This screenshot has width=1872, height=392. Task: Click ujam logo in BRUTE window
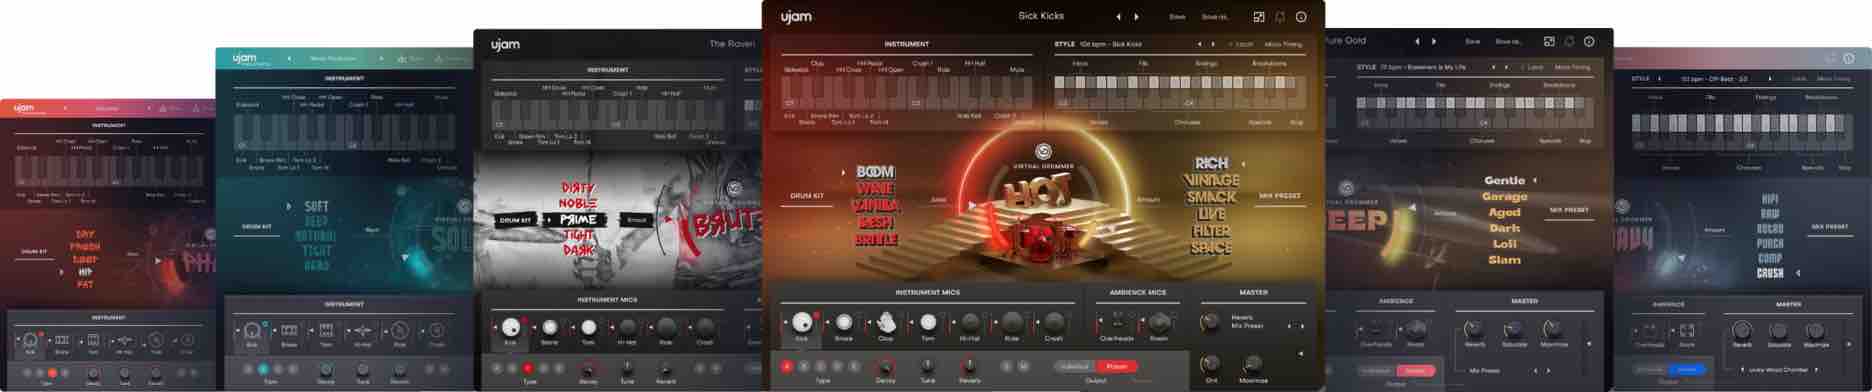pos(505,45)
